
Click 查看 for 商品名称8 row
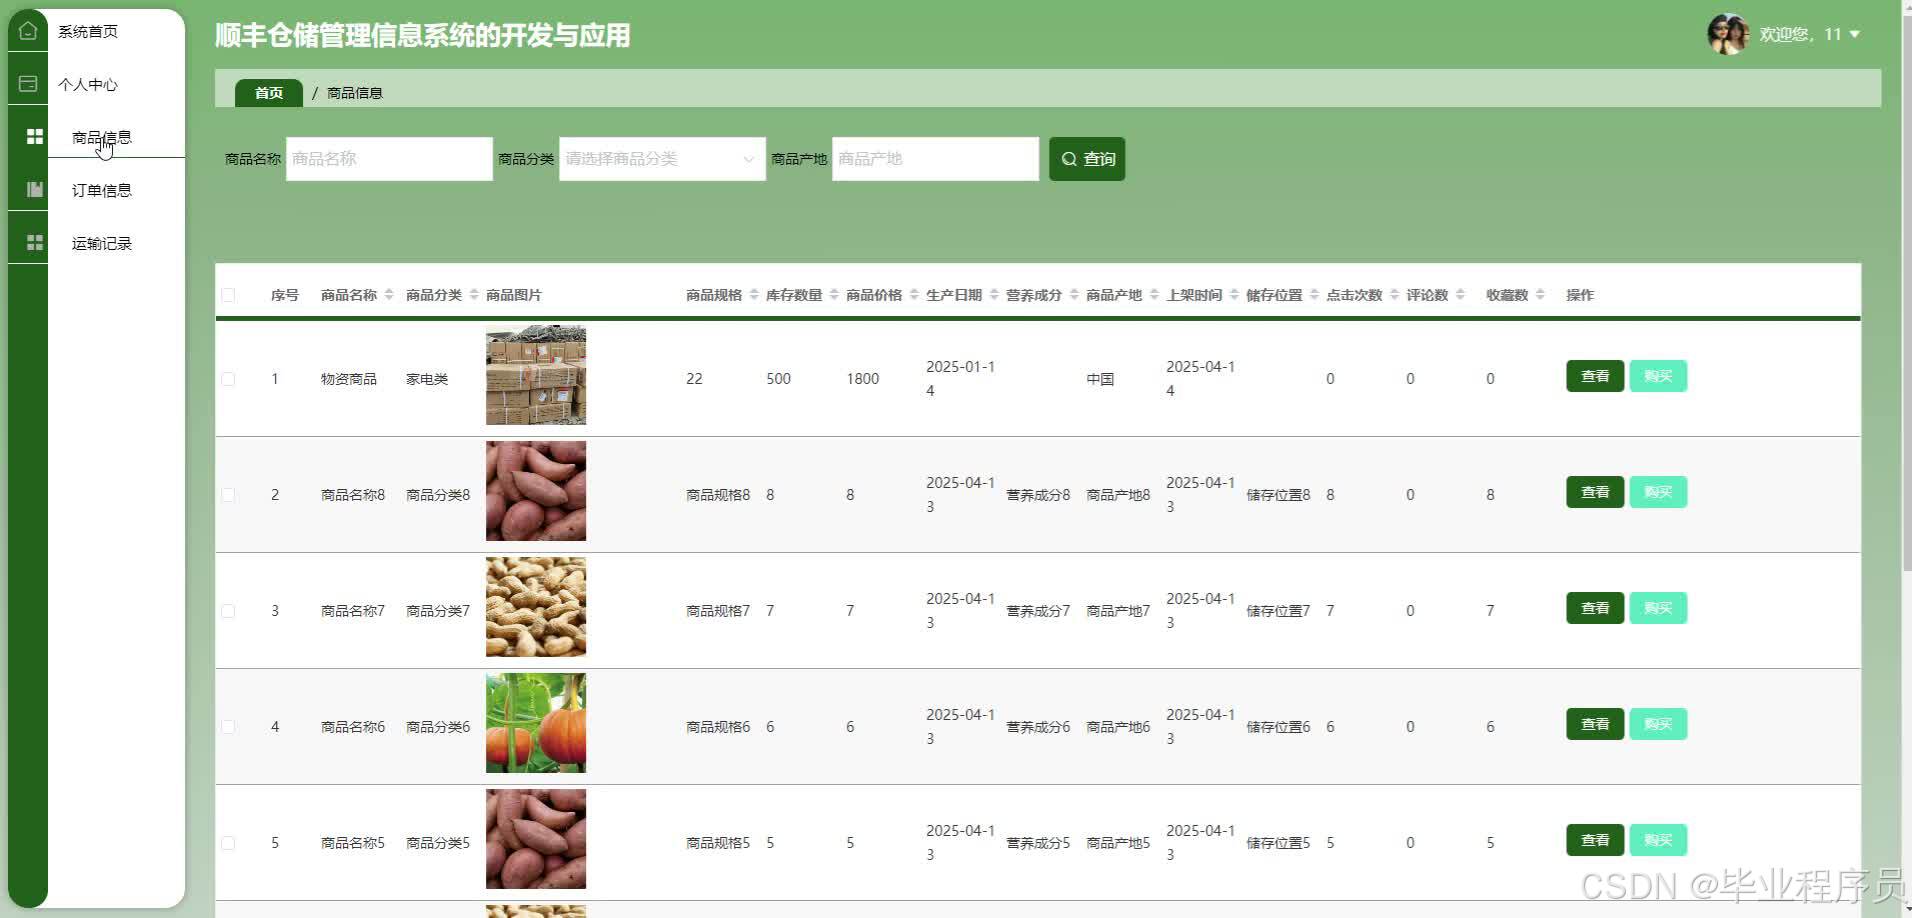pos(1595,492)
